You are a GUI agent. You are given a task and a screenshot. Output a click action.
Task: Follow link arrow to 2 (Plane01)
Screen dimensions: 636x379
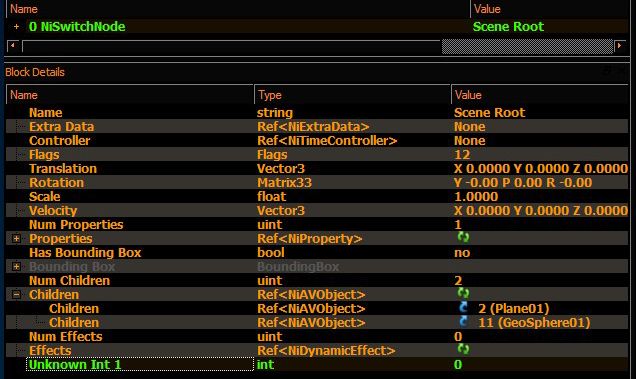(463, 307)
